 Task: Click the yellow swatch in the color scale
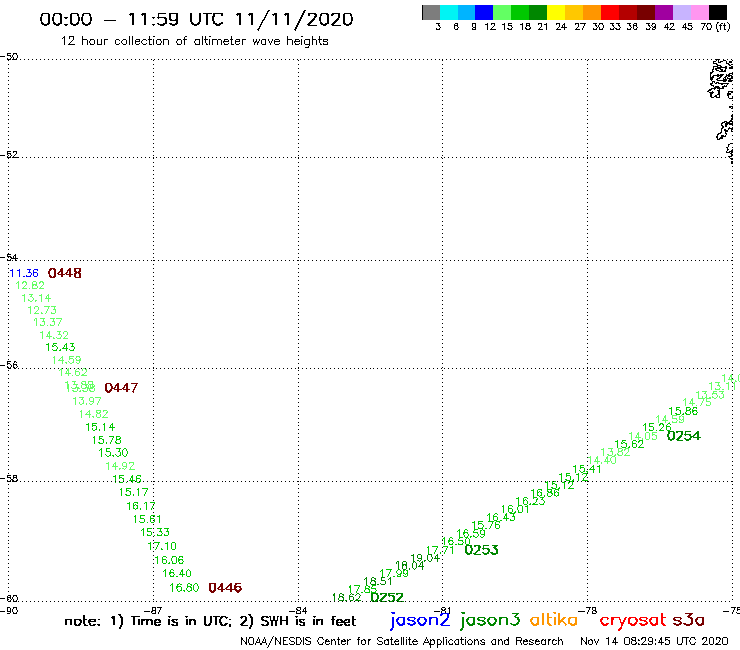[x=555, y=12]
